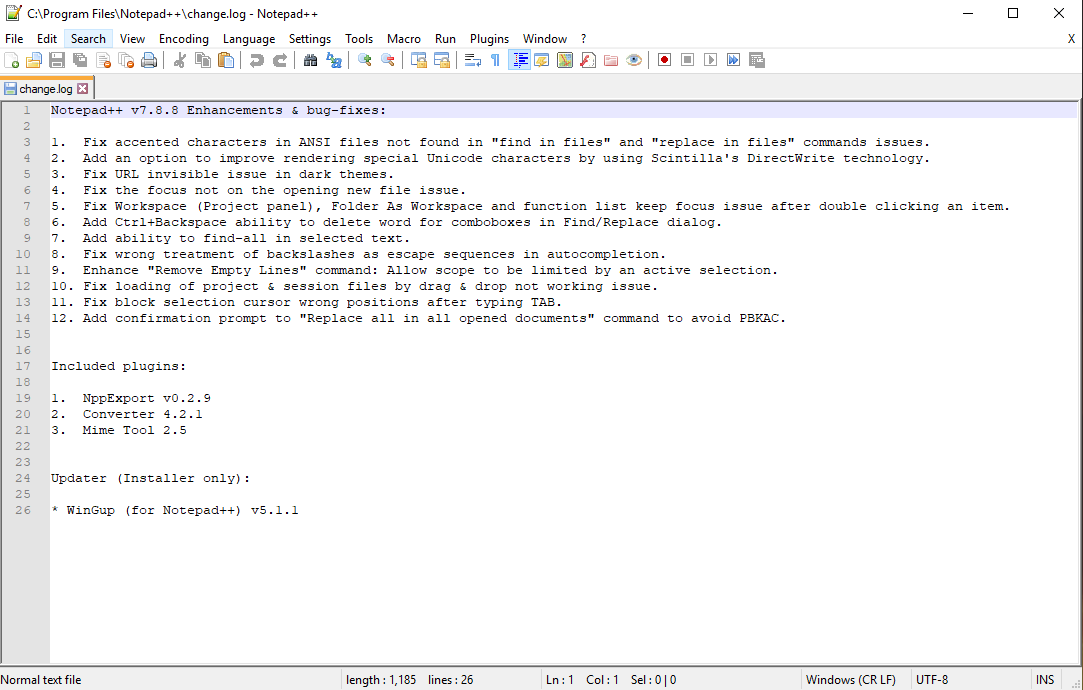Click the Copy icon in toolbar

click(203, 60)
